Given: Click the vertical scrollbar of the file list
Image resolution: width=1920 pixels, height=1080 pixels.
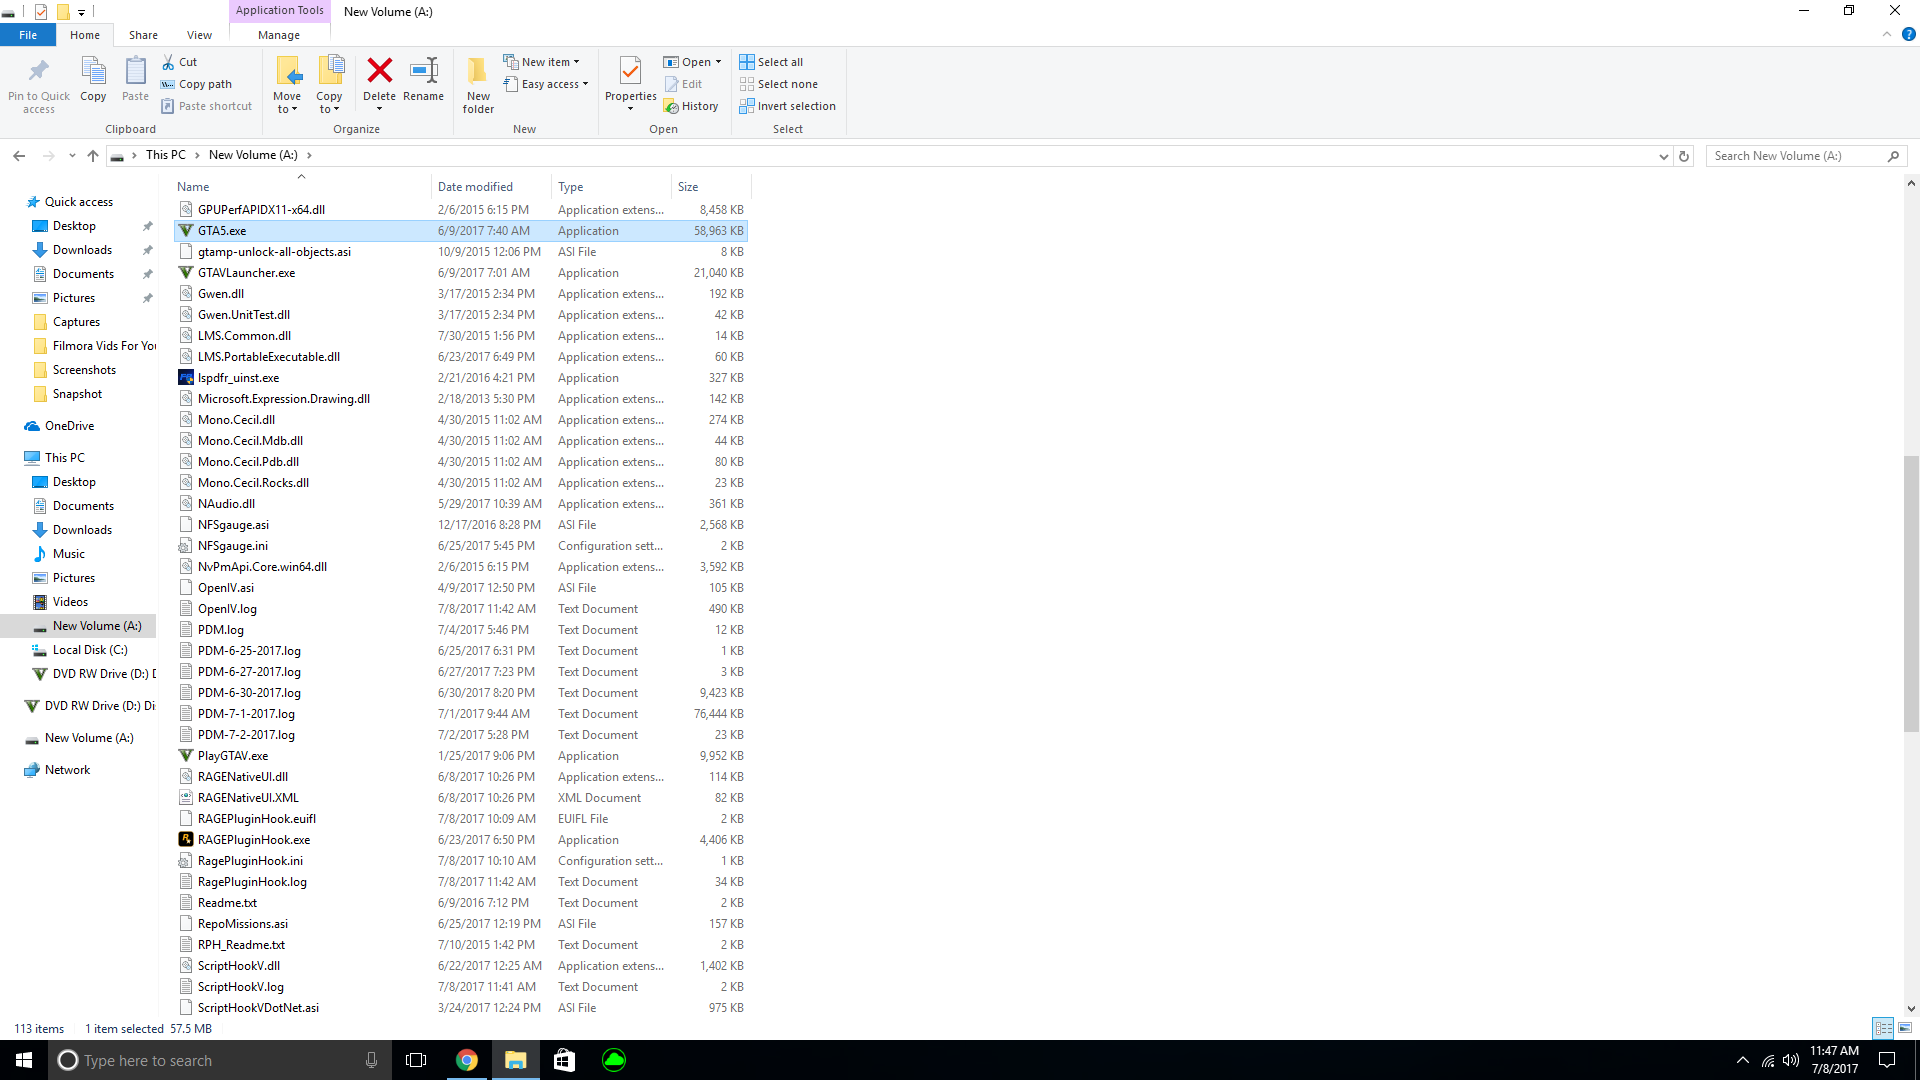Looking at the screenshot, I should click(x=1911, y=594).
